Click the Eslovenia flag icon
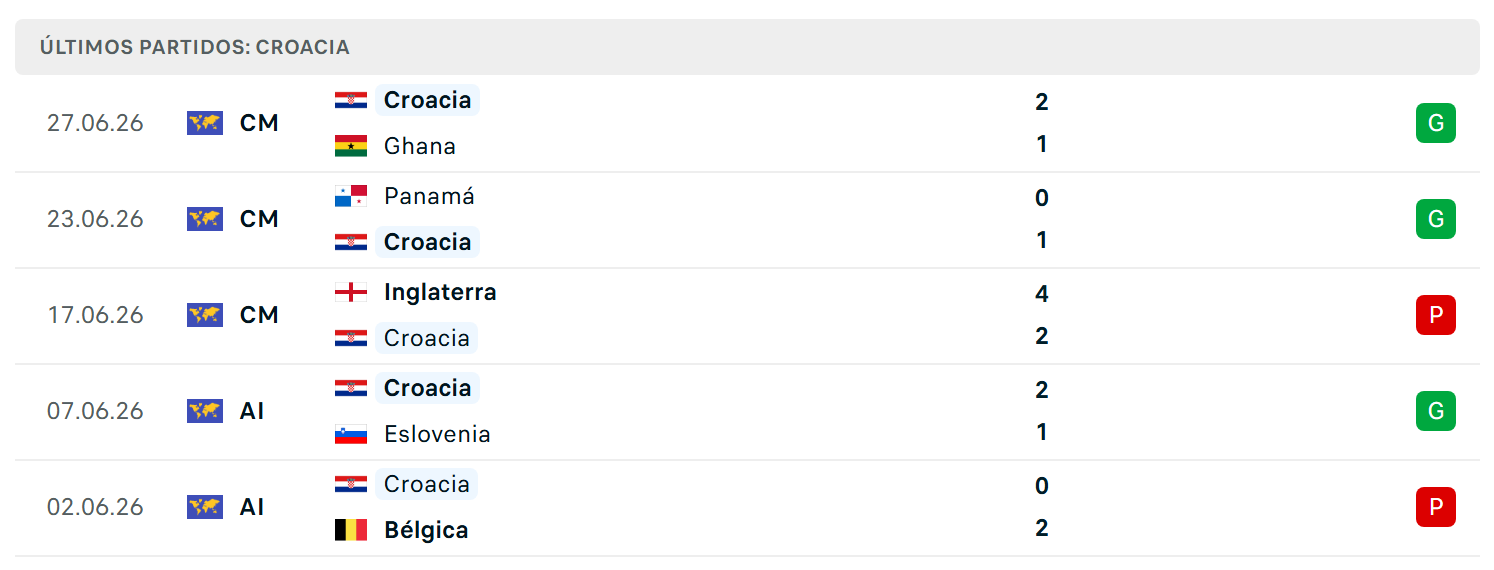The image size is (1494, 570). pyautogui.click(x=351, y=434)
